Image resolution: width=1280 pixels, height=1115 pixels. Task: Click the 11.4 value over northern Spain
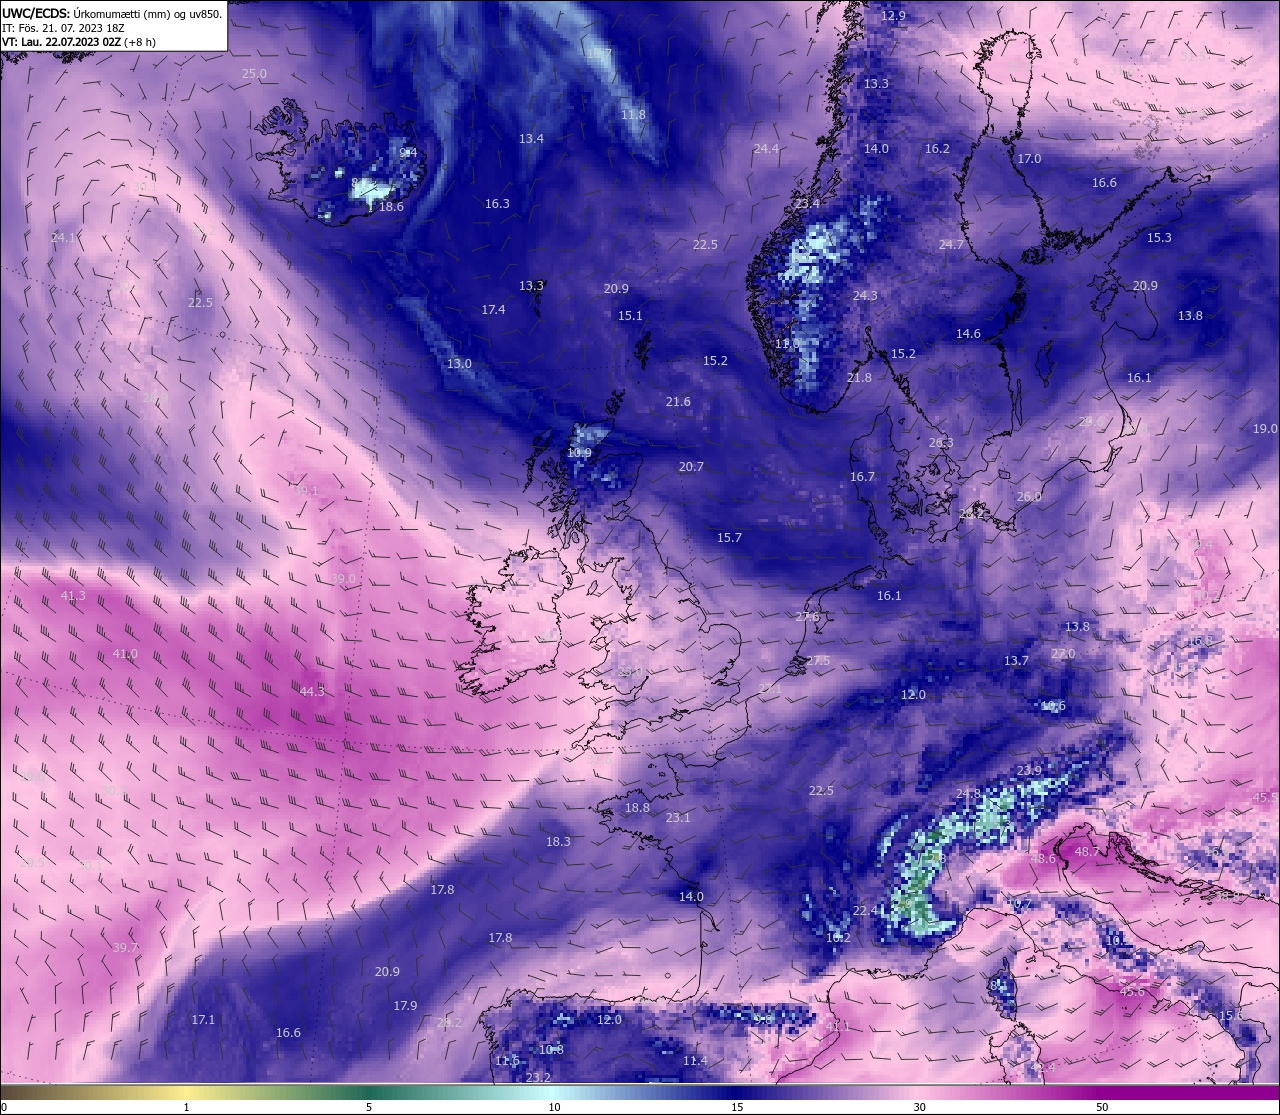(695, 1060)
